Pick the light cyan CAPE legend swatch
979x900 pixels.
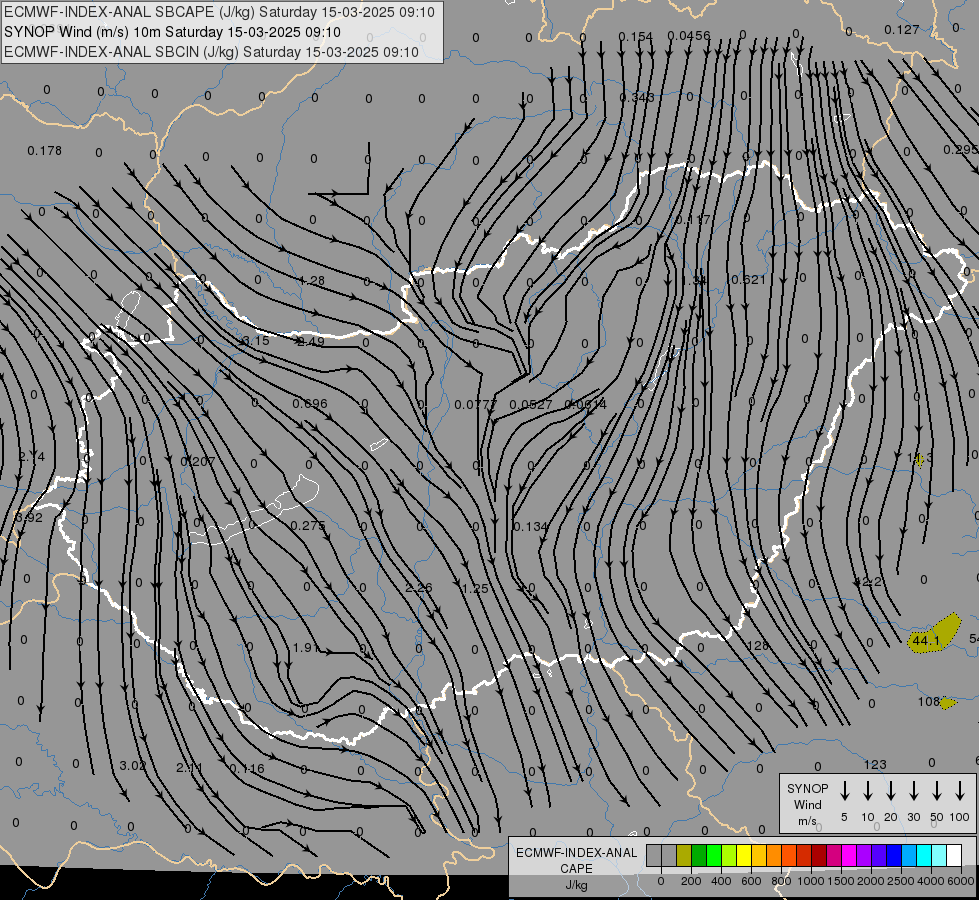point(938,856)
